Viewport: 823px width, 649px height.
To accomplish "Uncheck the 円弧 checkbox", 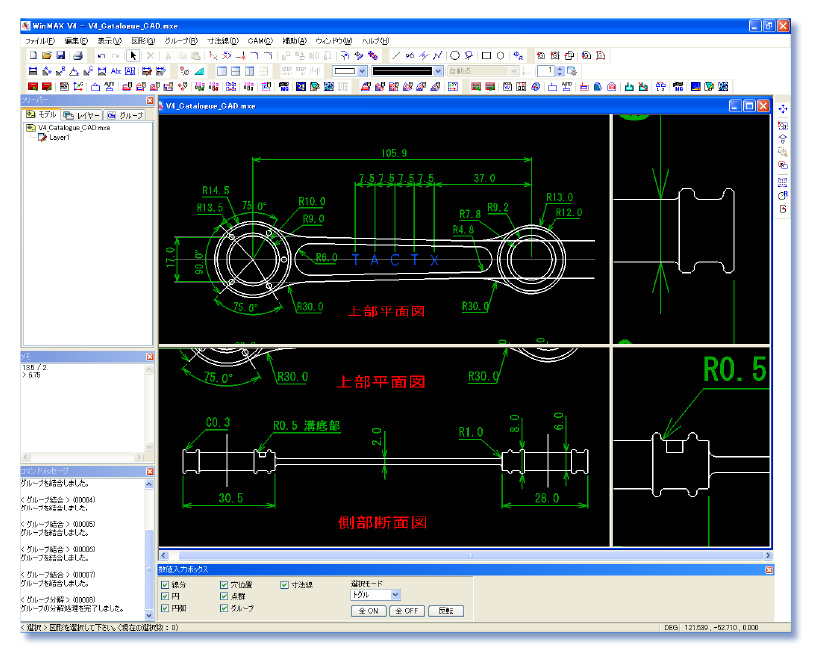I will (165, 608).
